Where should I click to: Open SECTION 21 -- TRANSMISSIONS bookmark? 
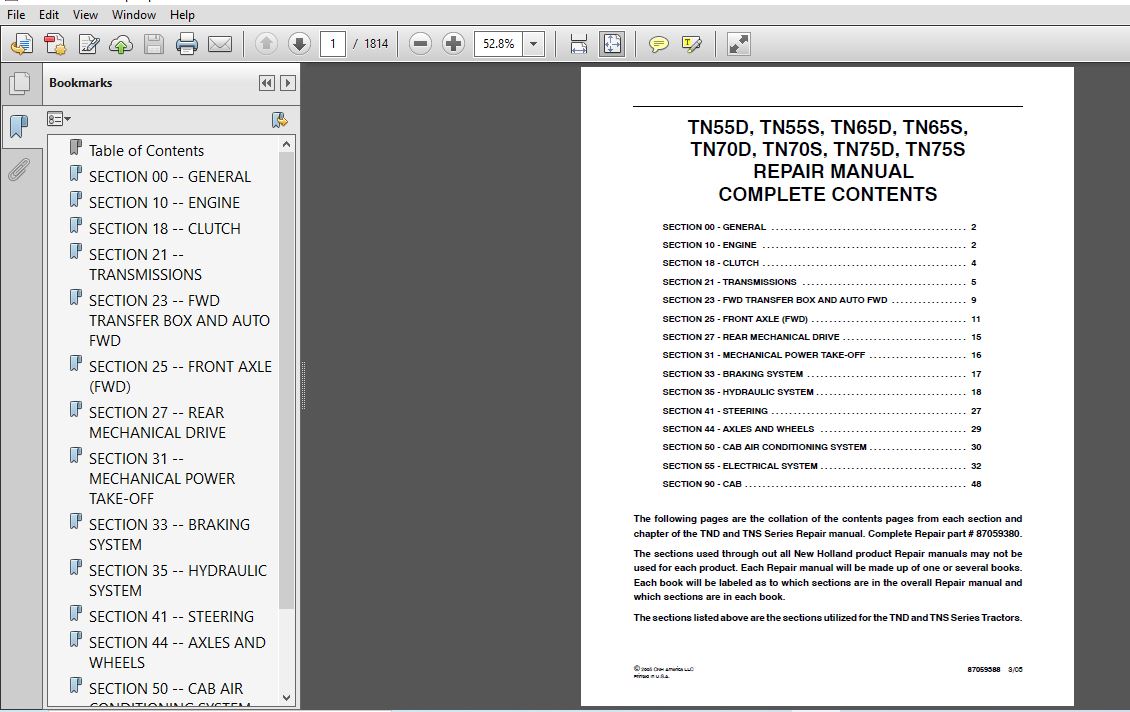pyautogui.click(x=146, y=264)
